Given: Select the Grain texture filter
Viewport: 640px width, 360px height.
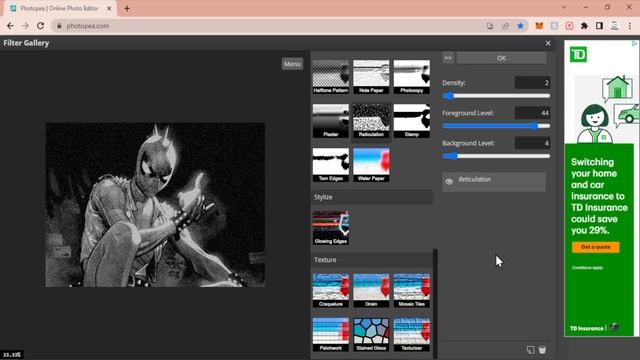Looking at the screenshot, I should (371, 291).
